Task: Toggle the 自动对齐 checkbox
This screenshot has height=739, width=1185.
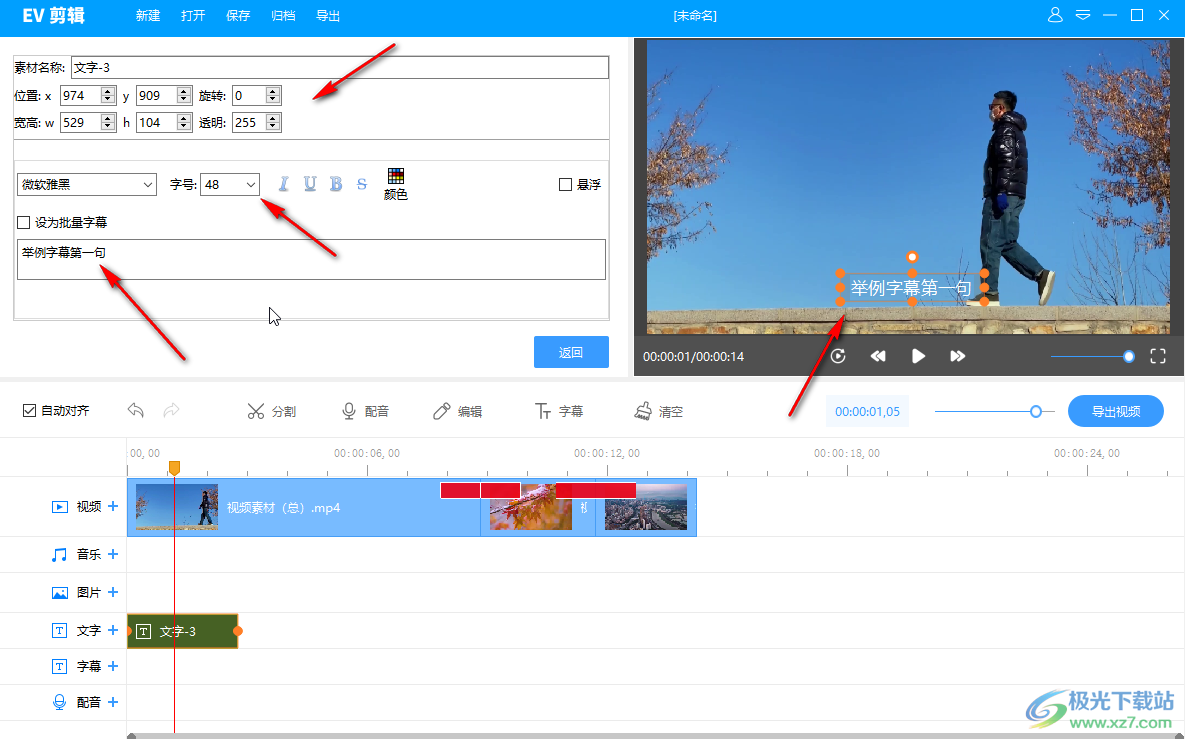Action: [29, 410]
